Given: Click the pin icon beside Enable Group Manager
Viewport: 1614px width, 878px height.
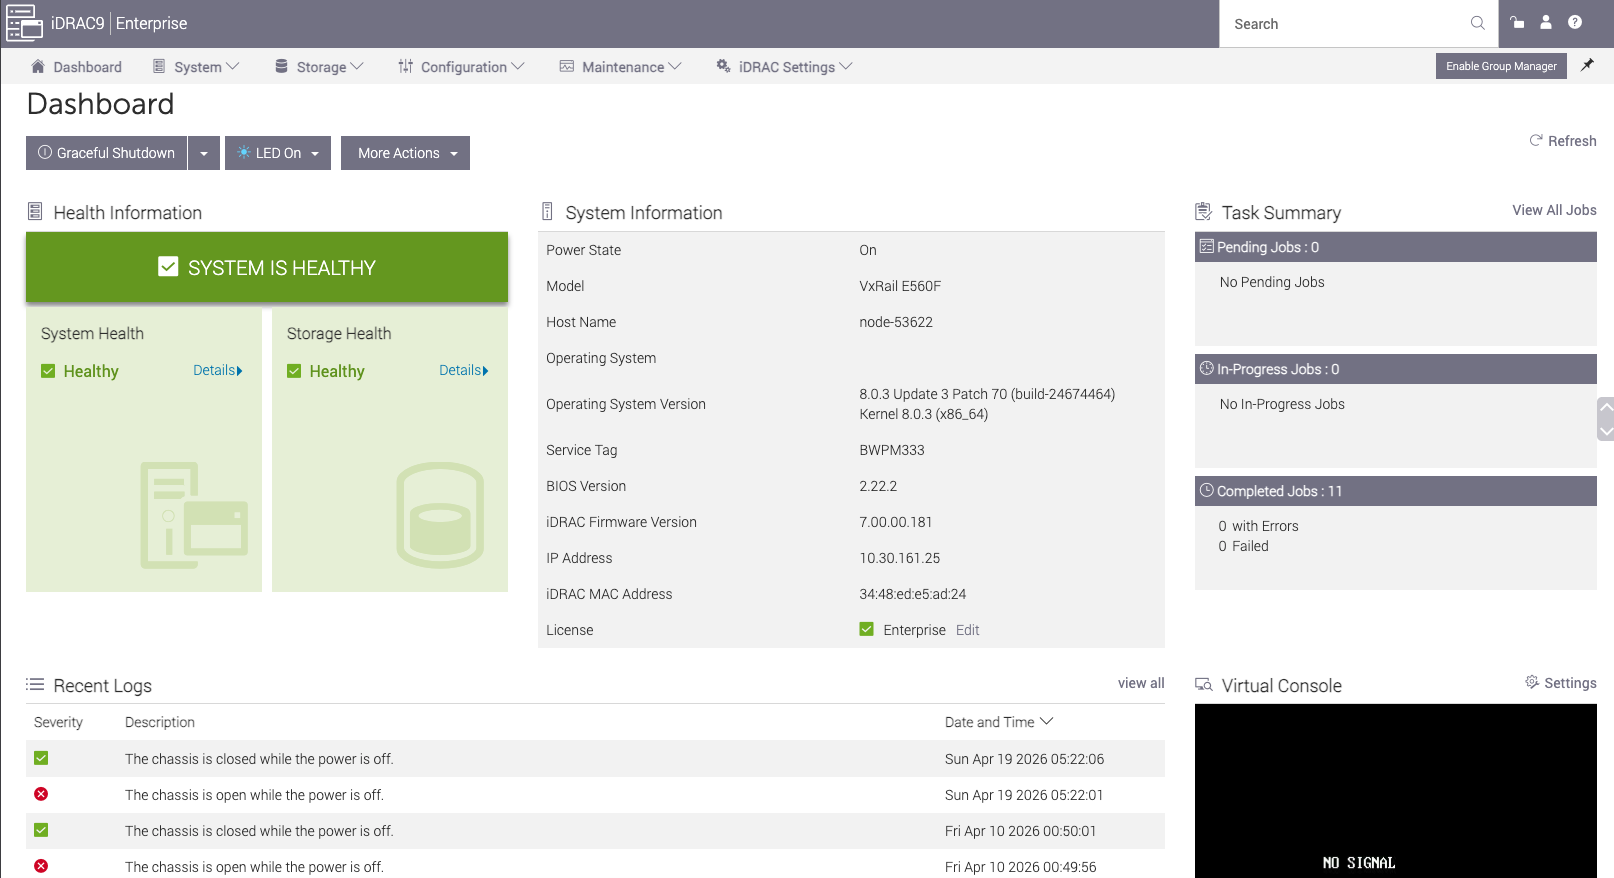Looking at the screenshot, I should (1587, 65).
